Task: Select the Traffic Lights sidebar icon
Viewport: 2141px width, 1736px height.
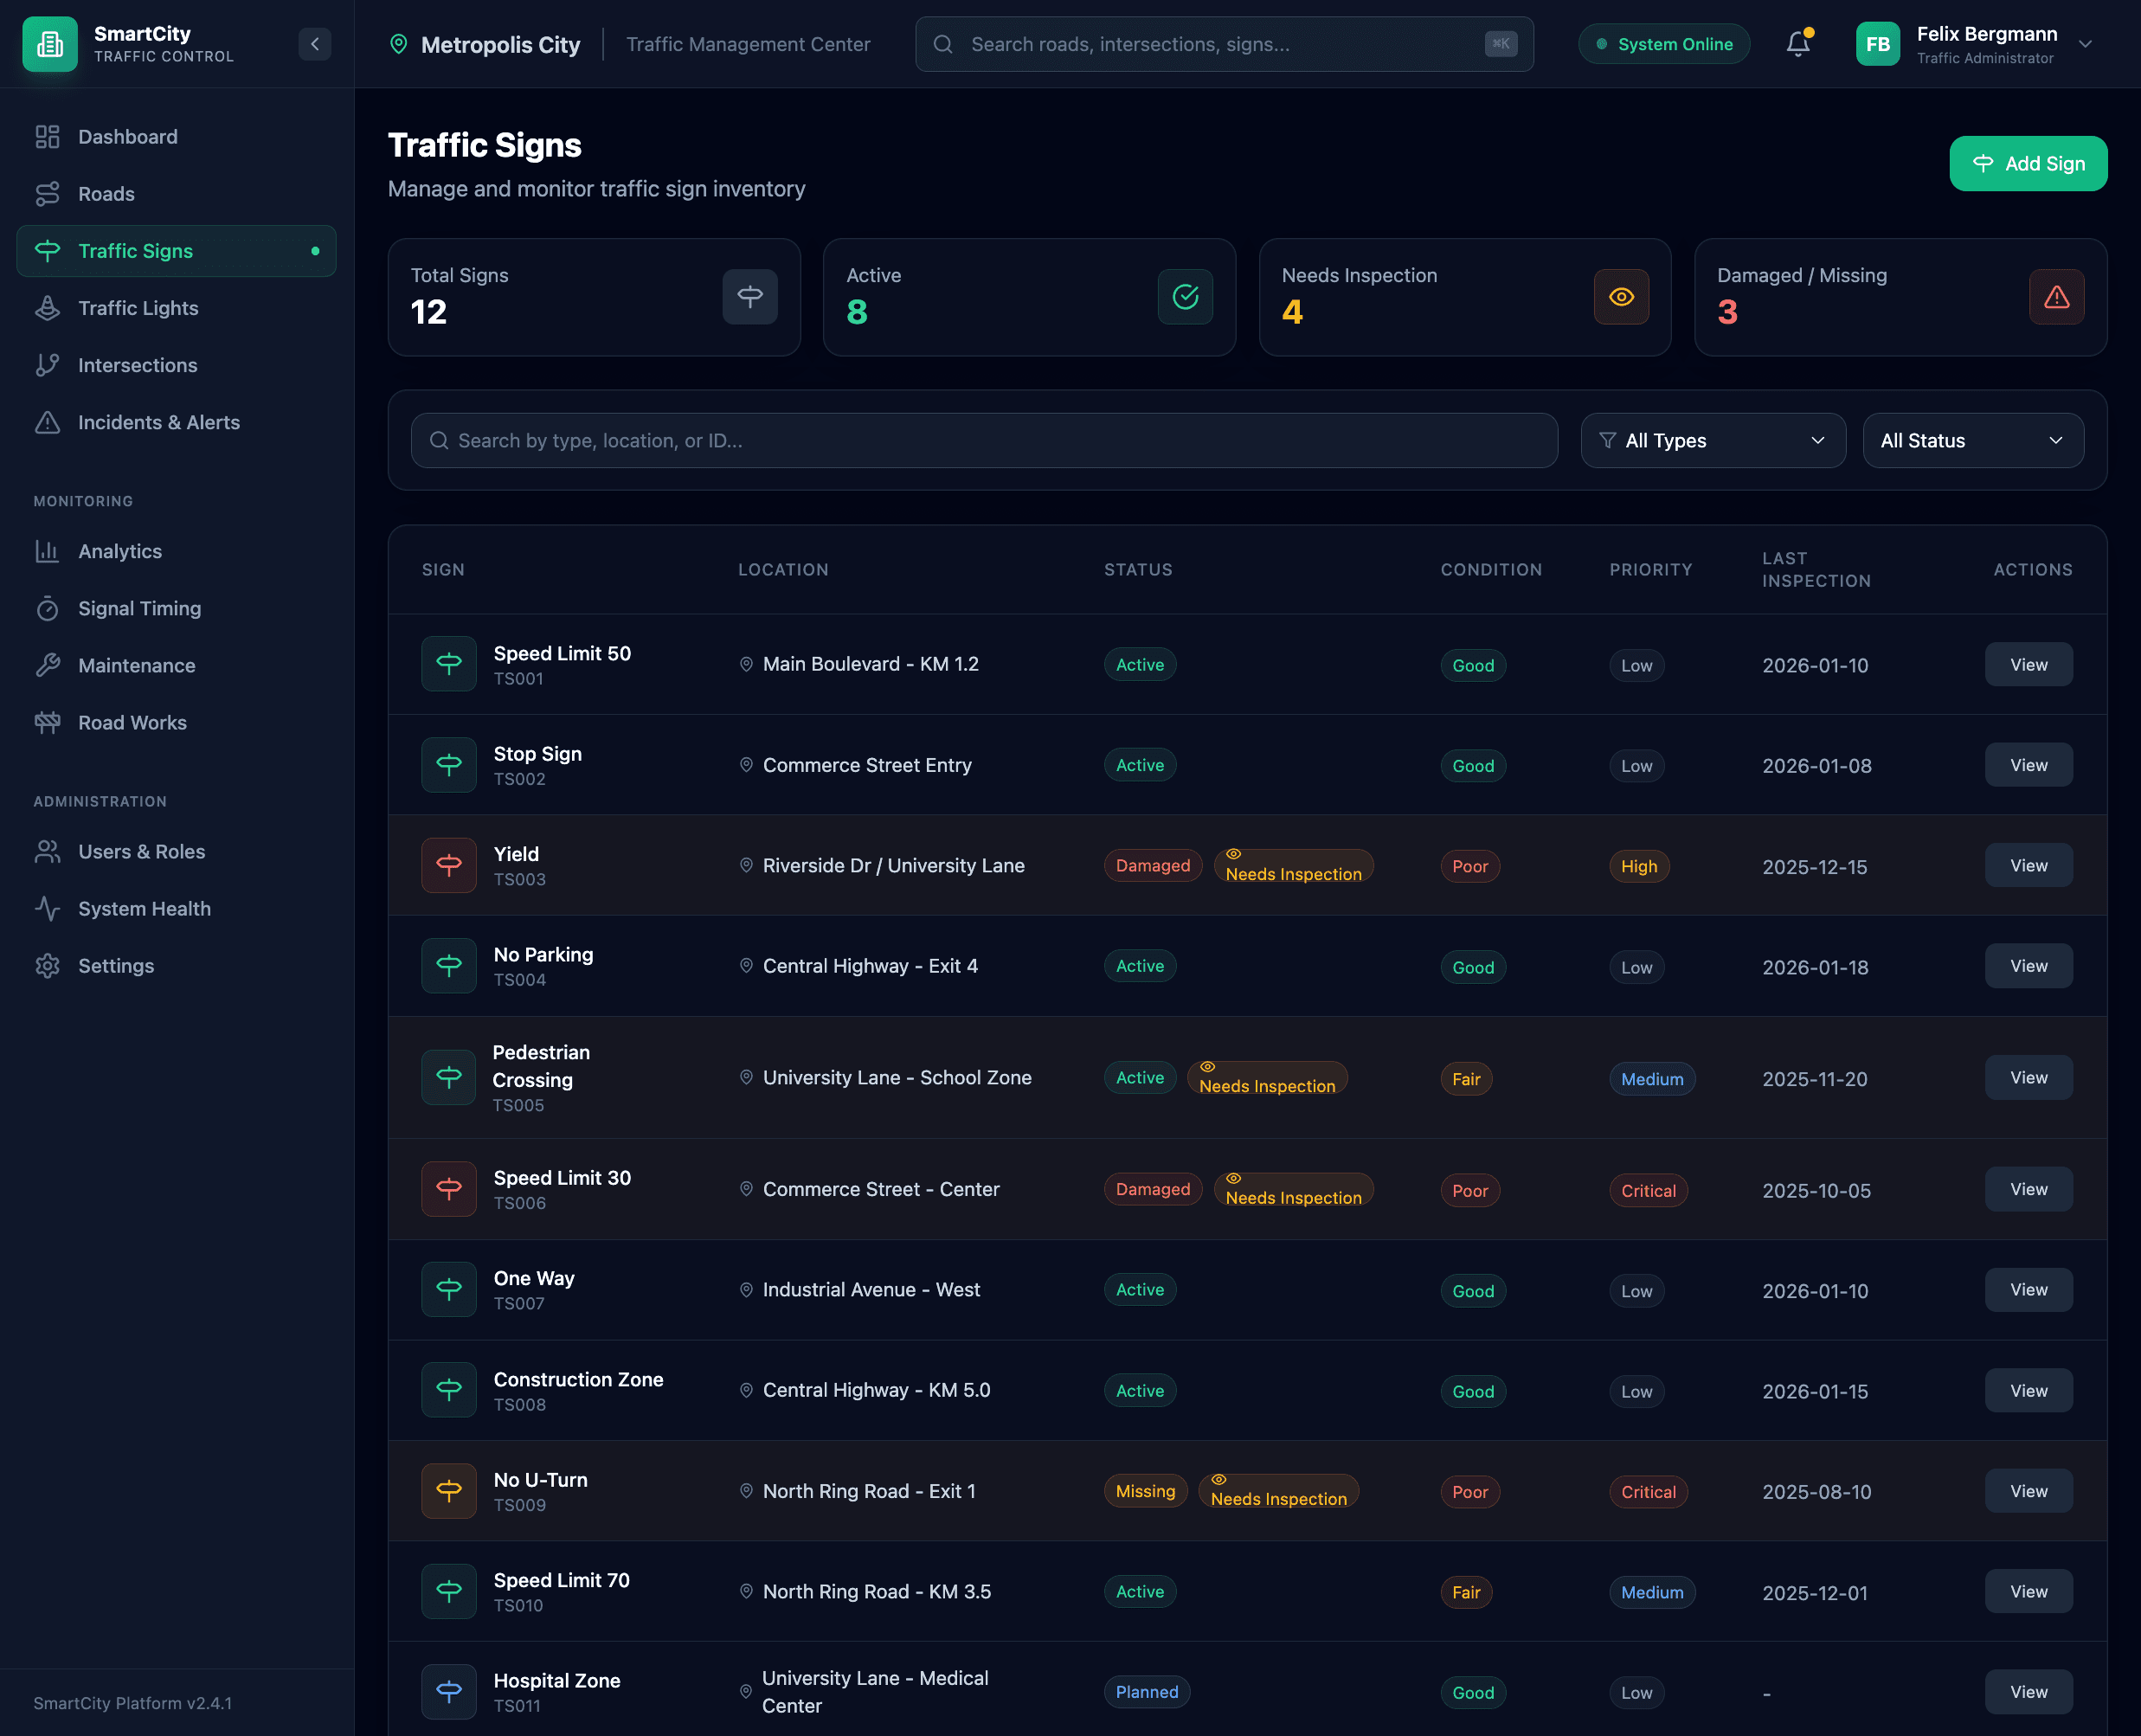Action: [x=48, y=308]
